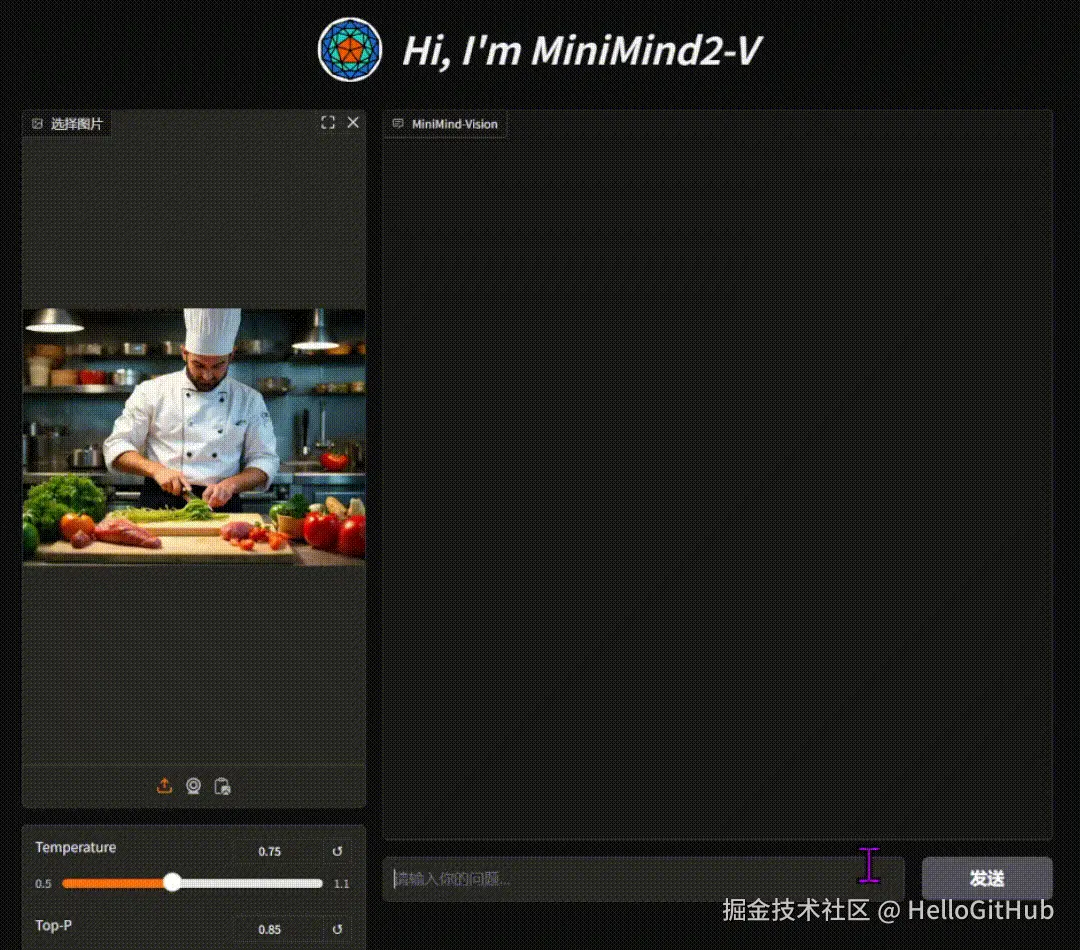Click the slider maximum value 1.1
1080x950 pixels.
click(342, 884)
